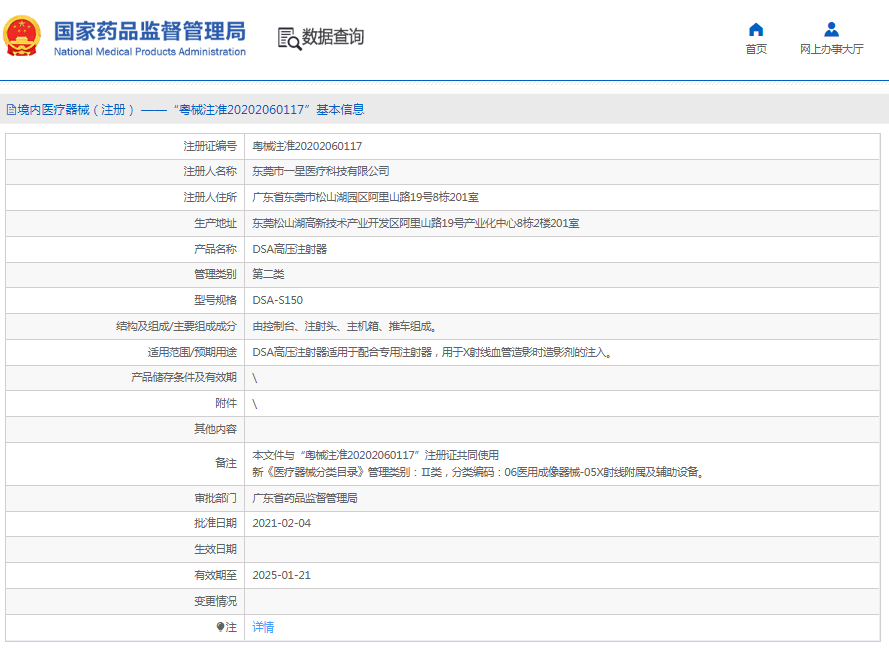
Task: Click the national emblem logo
Action: point(24,37)
